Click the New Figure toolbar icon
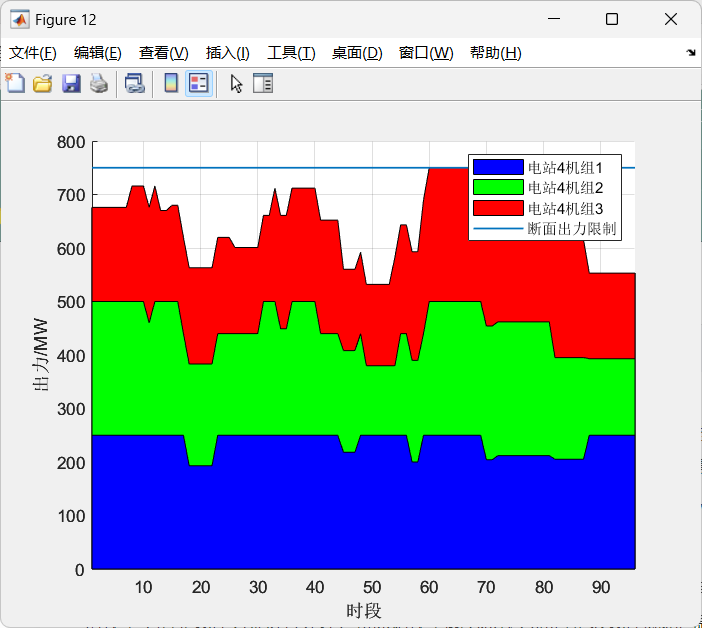This screenshot has height=628, width=702. tap(15, 84)
